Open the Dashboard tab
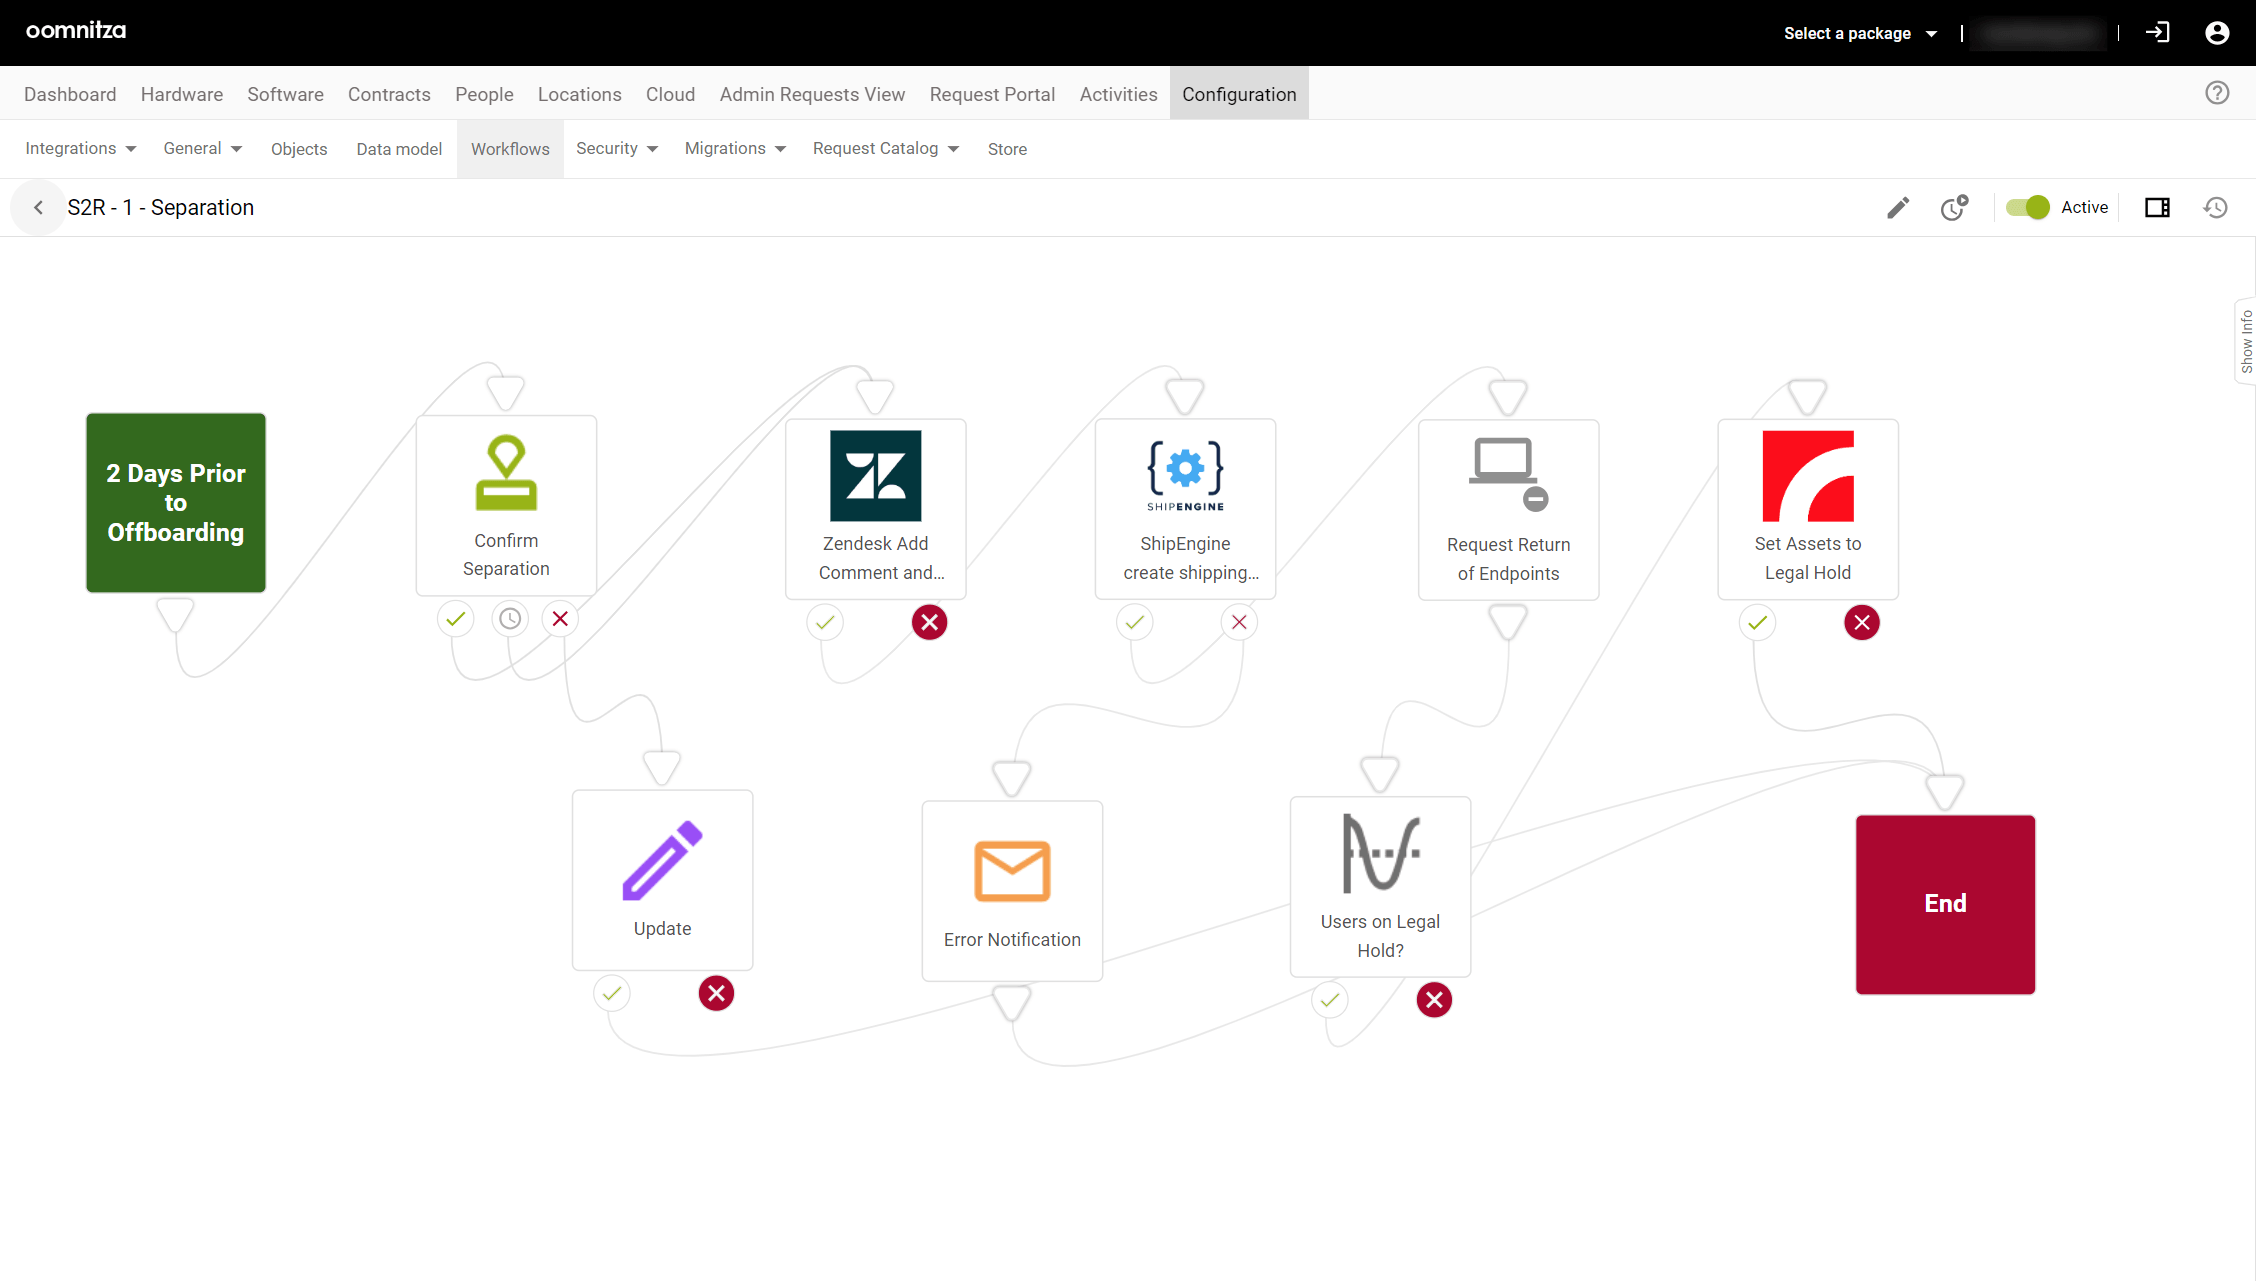 (x=70, y=94)
